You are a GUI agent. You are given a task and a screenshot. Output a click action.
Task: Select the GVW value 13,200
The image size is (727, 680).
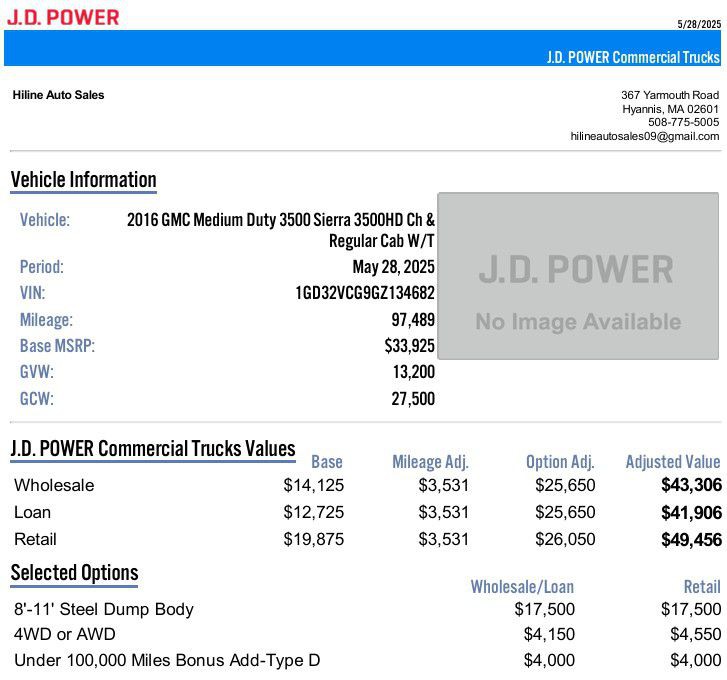pyautogui.click(x=414, y=372)
